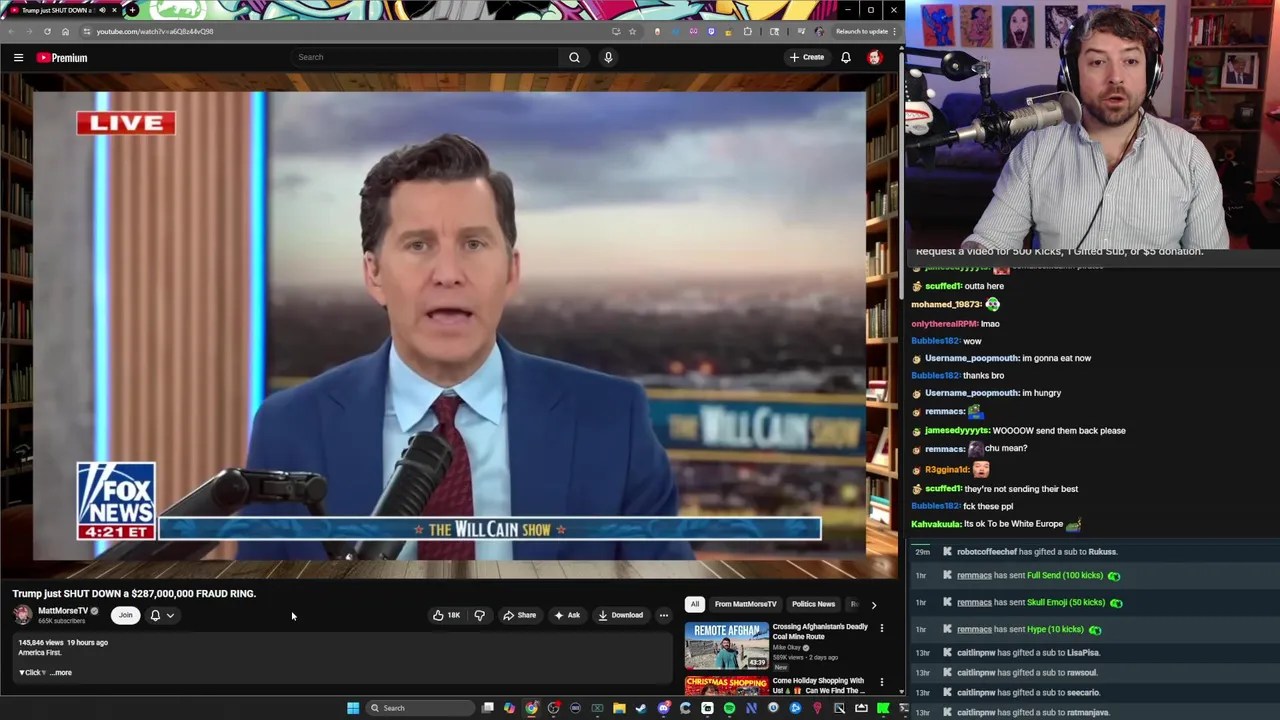Click the Will Cain video player
The image size is (1280, 720).
[450, 325]
